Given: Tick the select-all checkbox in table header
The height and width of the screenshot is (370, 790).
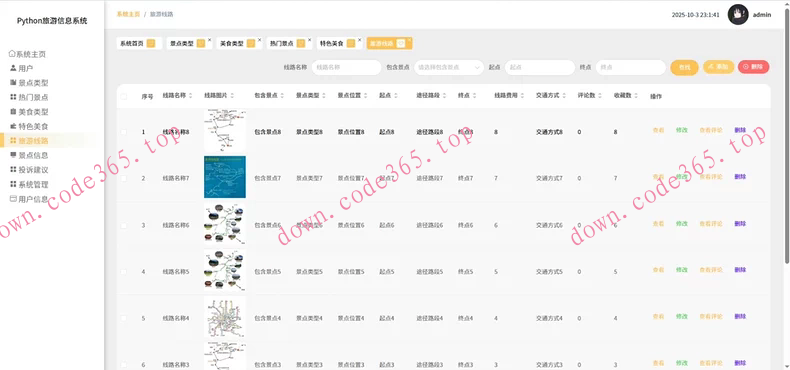Looking at the screenshot, I should click(x=124, y=96).
